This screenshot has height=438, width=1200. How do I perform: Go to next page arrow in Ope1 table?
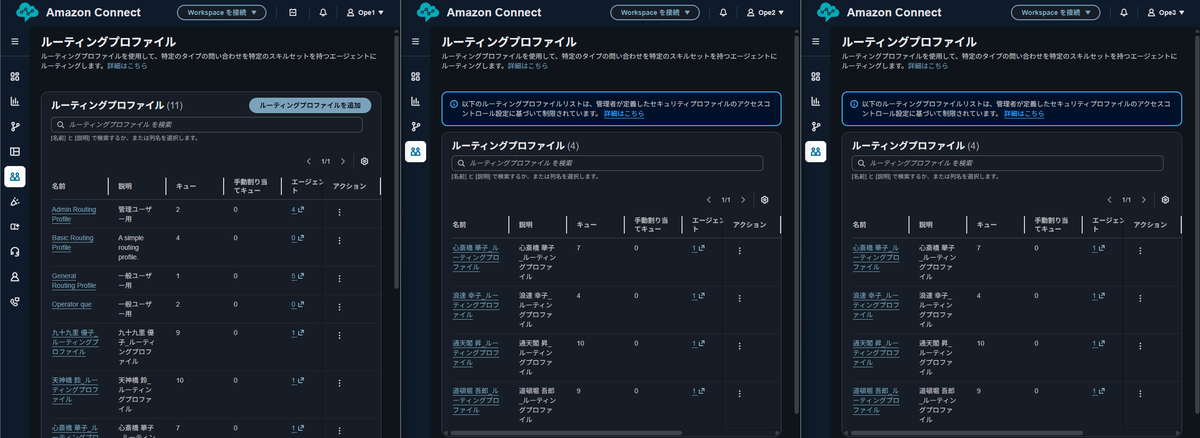click(x=343, y=161)
